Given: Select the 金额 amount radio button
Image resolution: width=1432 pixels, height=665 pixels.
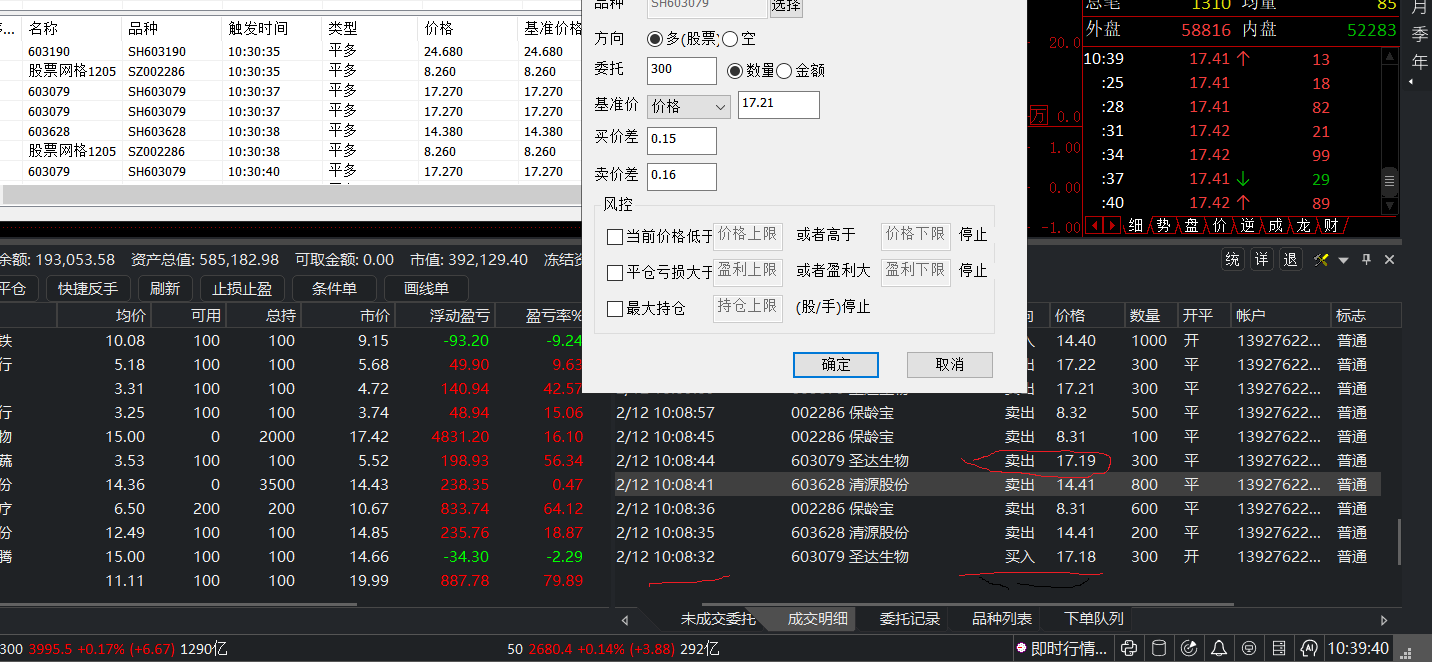Looking at the screenshot, I should coord(784,71).
